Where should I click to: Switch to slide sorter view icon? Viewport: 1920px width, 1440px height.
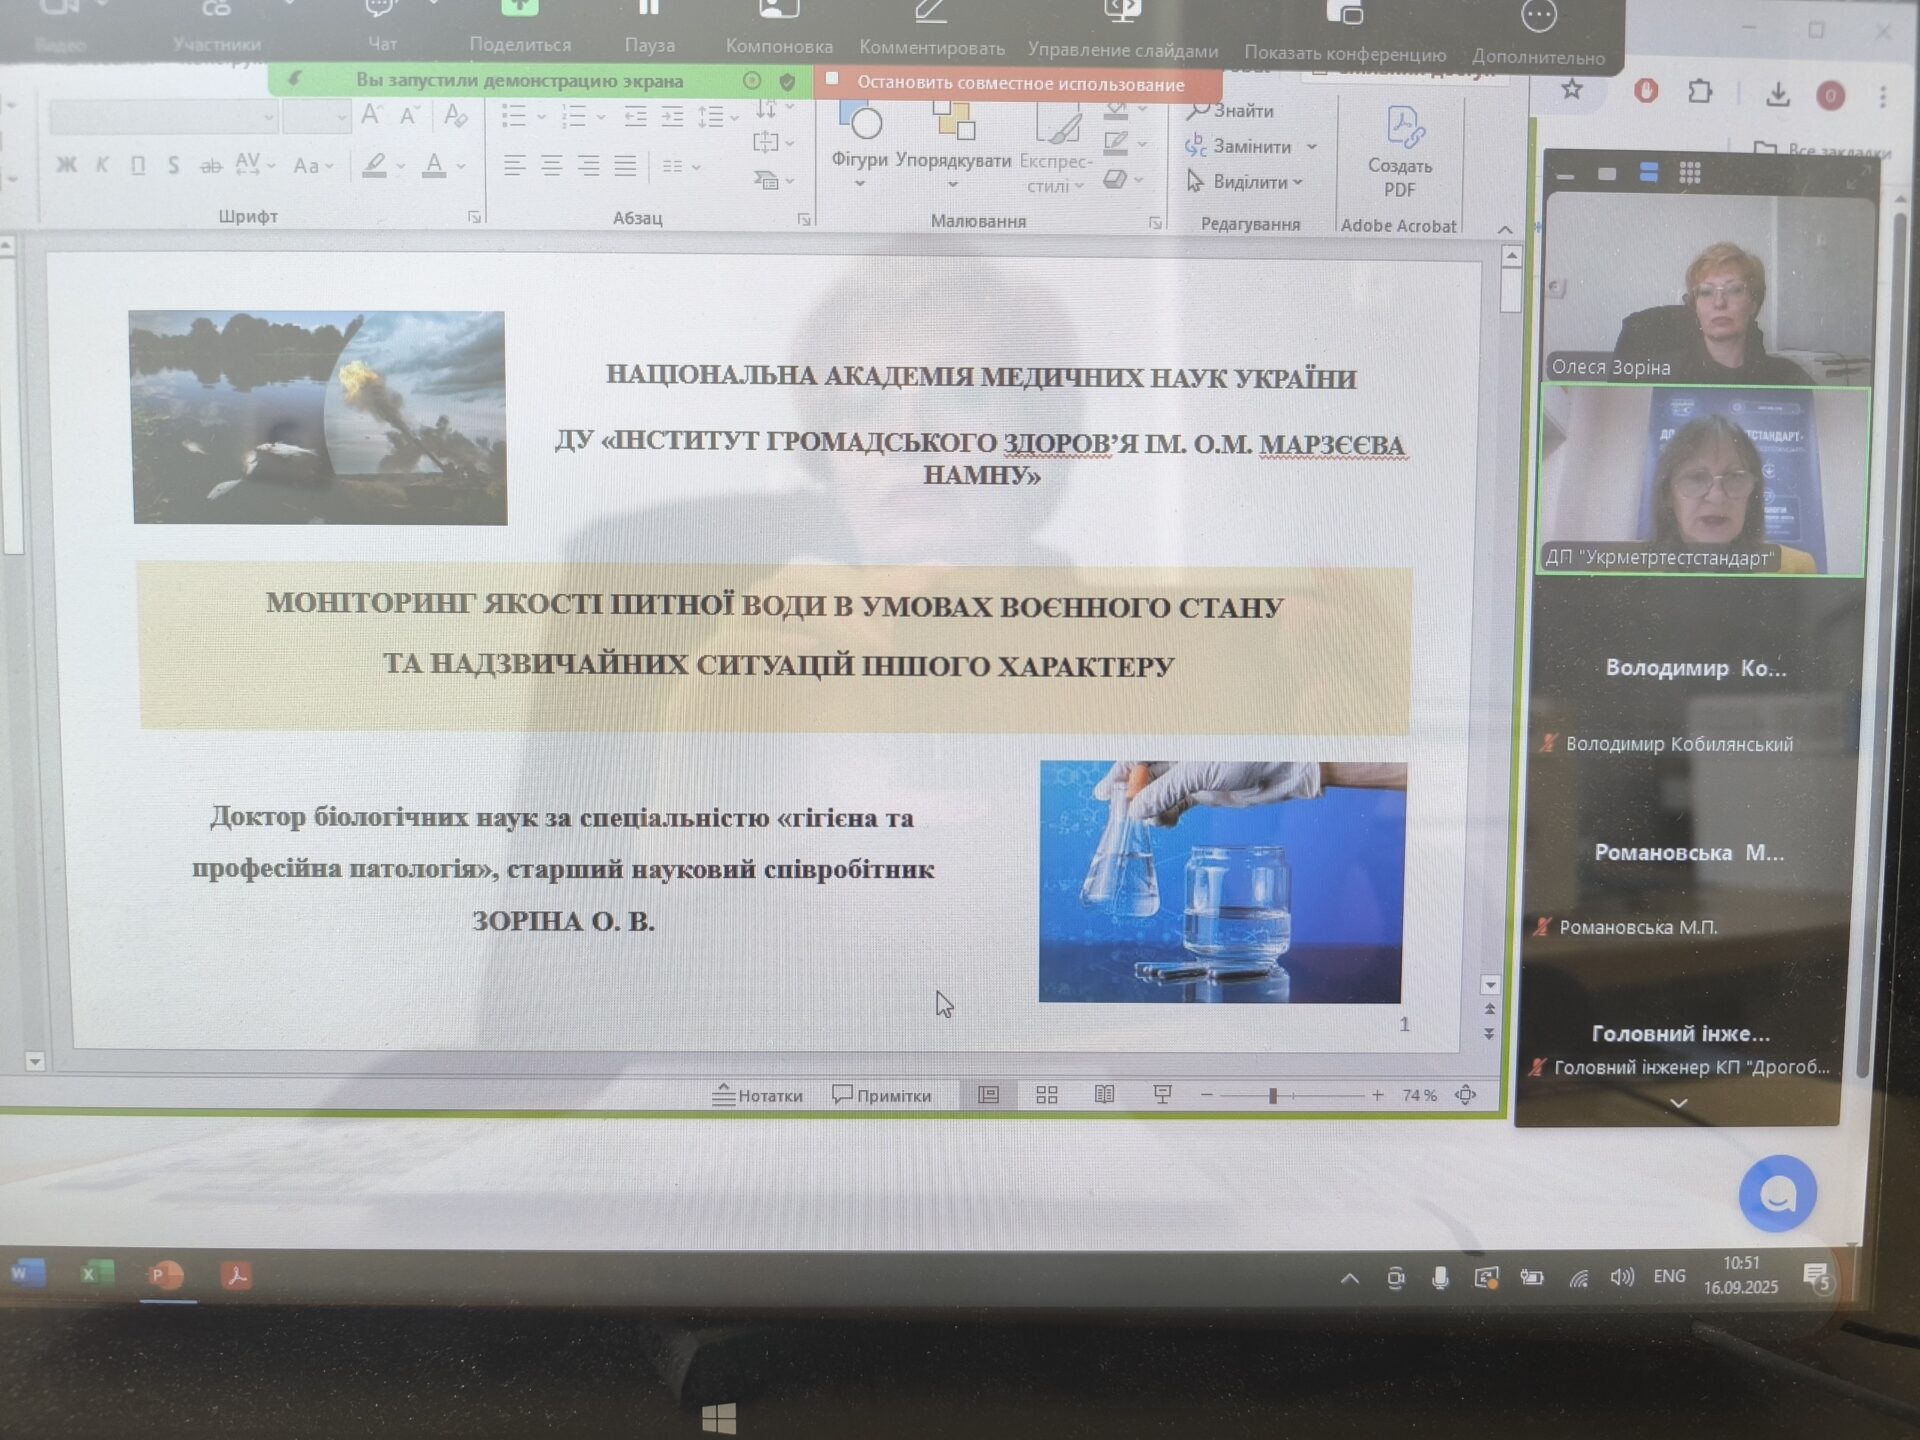click(x=1047, y=1095)
